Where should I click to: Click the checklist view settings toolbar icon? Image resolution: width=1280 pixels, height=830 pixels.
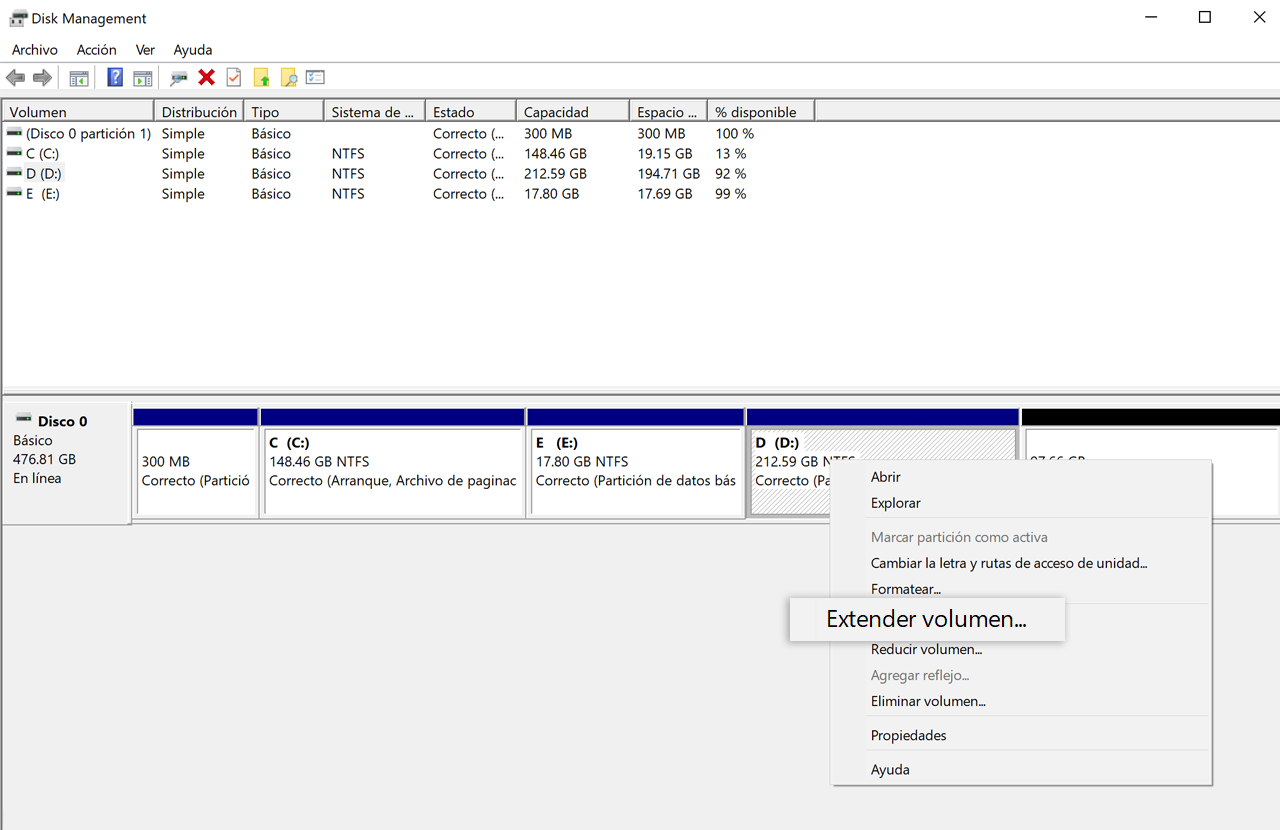316,78
